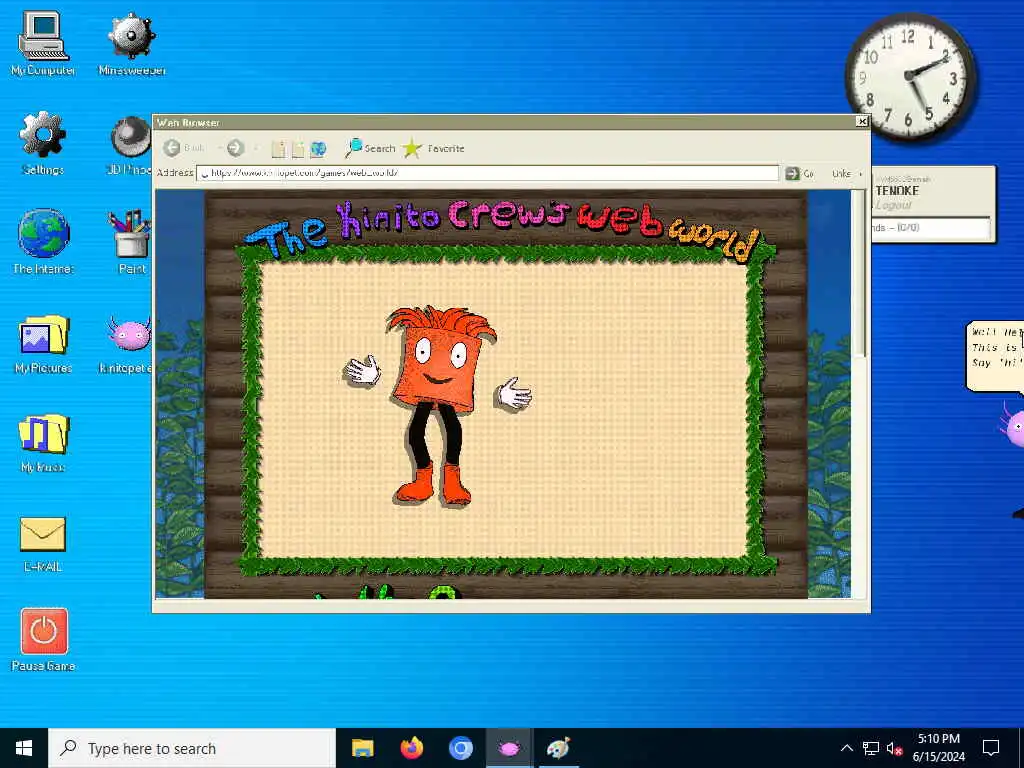Click the pet's speech bubble
Viewport: 1024px width, 768px height.
pos(995,357)
